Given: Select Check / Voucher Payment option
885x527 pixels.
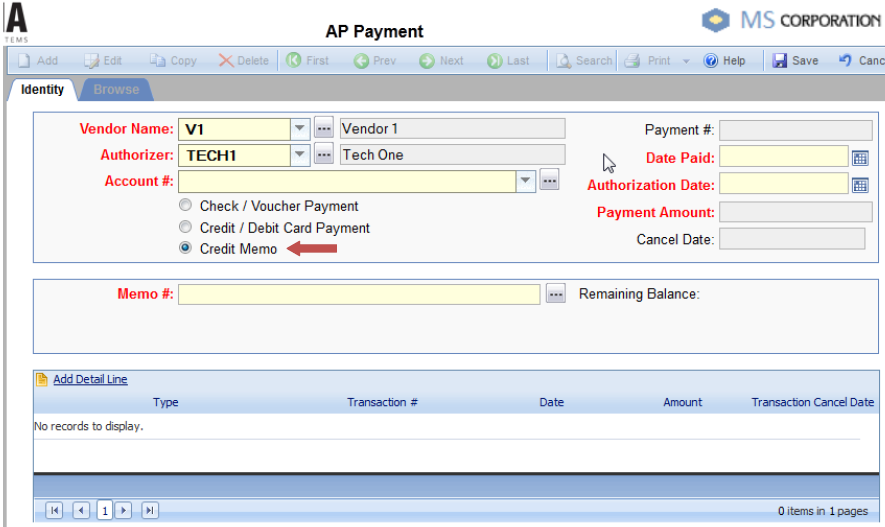Looking at the screenshot, I should pyautogui.click(x=185, y=206).
